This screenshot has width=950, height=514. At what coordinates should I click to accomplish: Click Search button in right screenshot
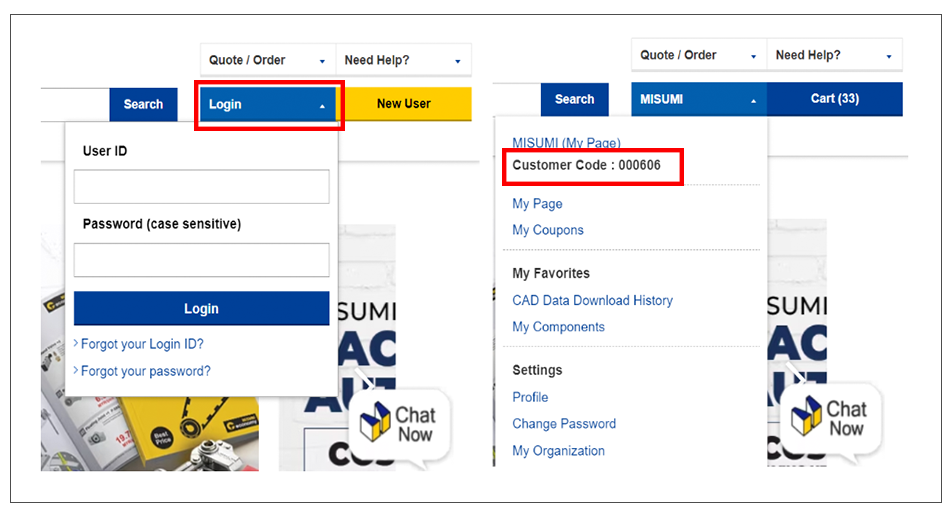(x=574, y=99)
